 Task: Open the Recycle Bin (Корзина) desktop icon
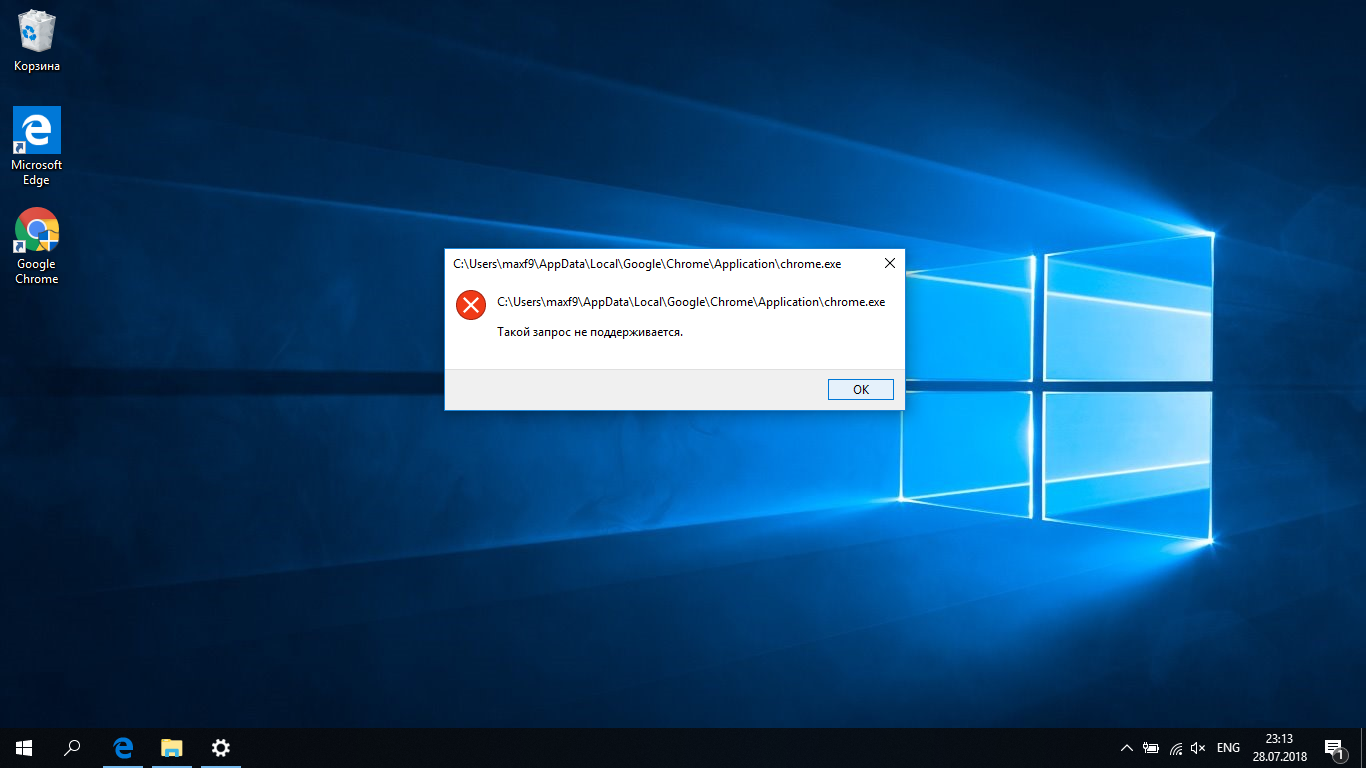(x=37, y=41)
